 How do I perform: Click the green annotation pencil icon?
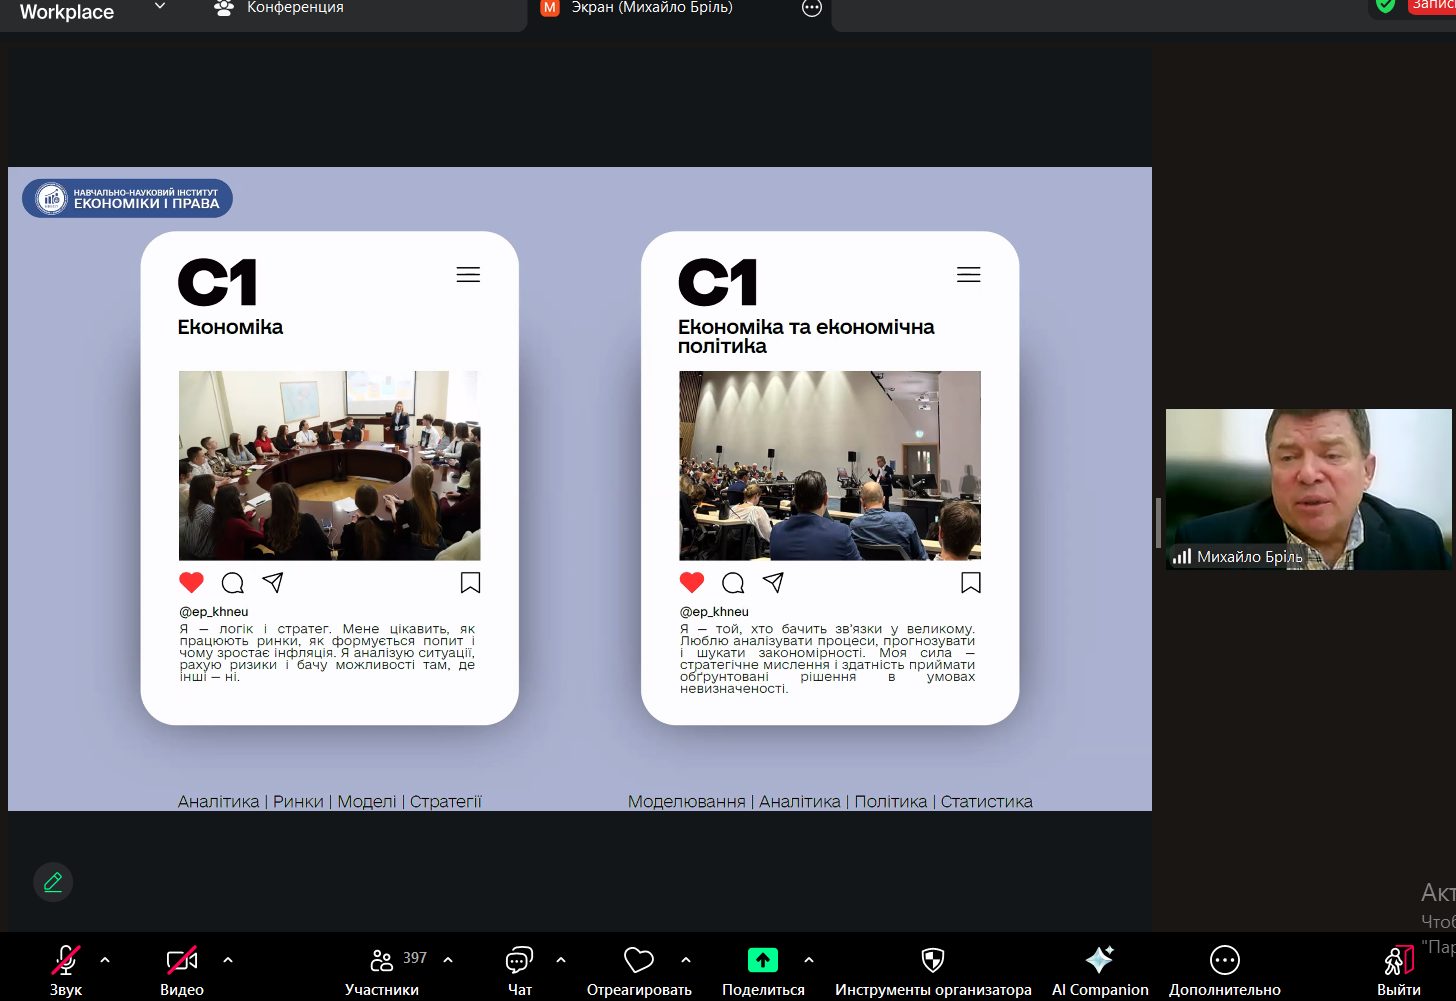(53, 882)
